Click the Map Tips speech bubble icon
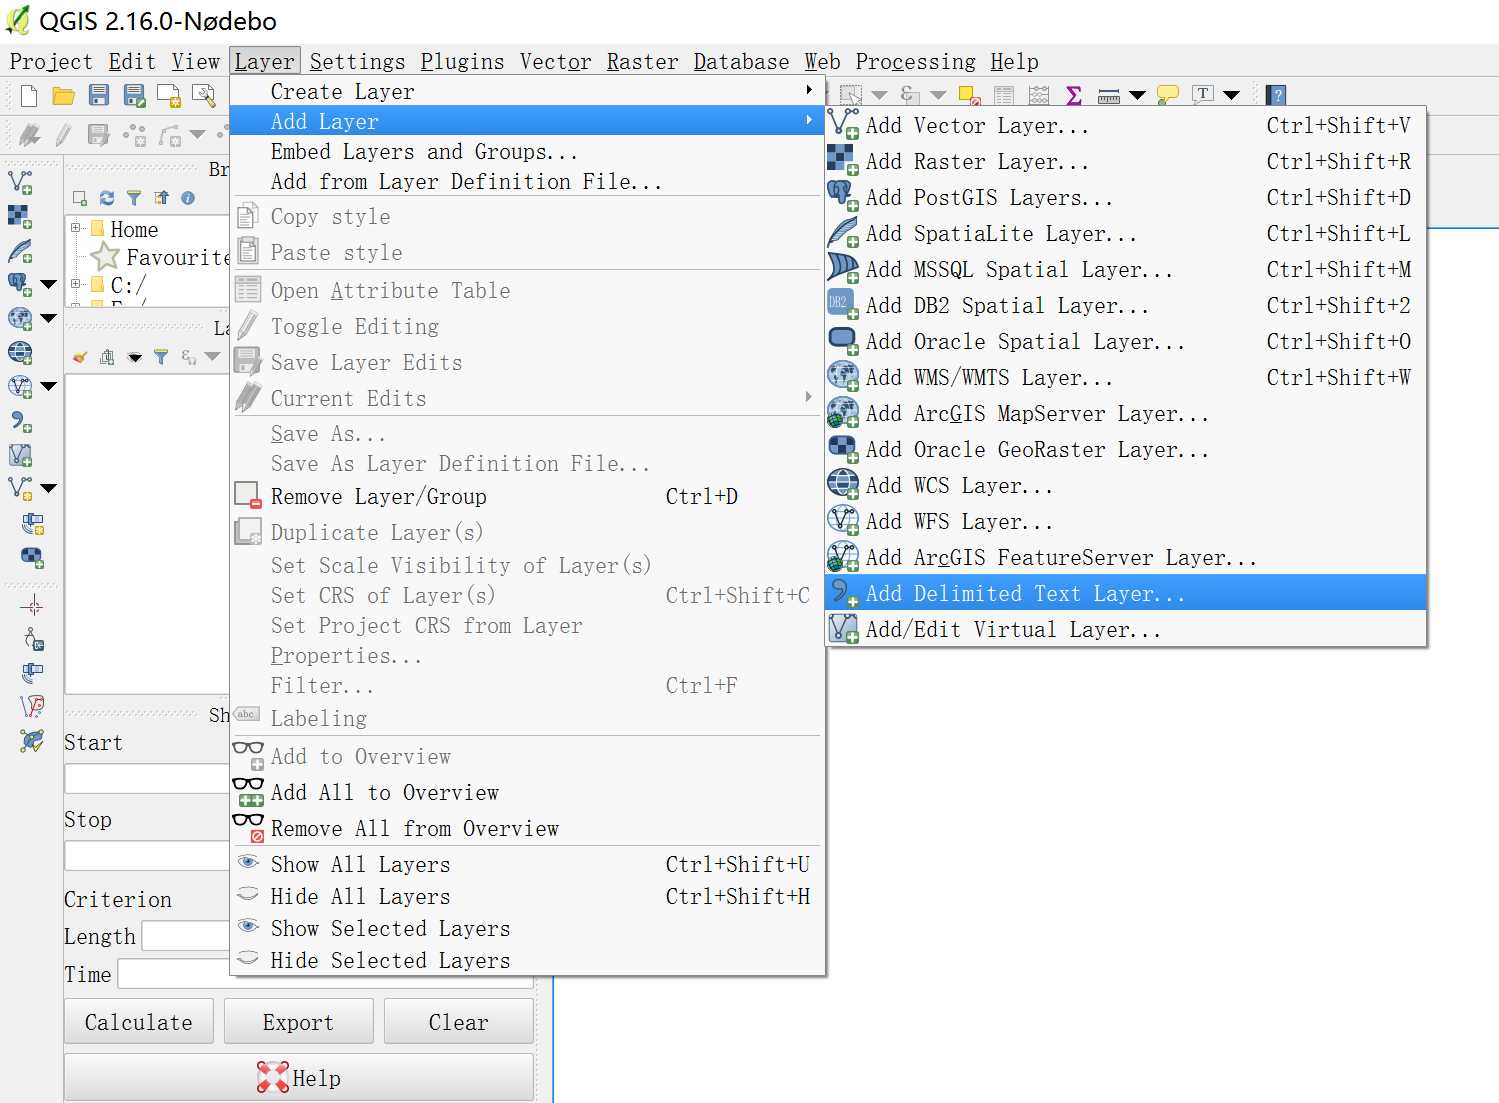 (1167, 95)
